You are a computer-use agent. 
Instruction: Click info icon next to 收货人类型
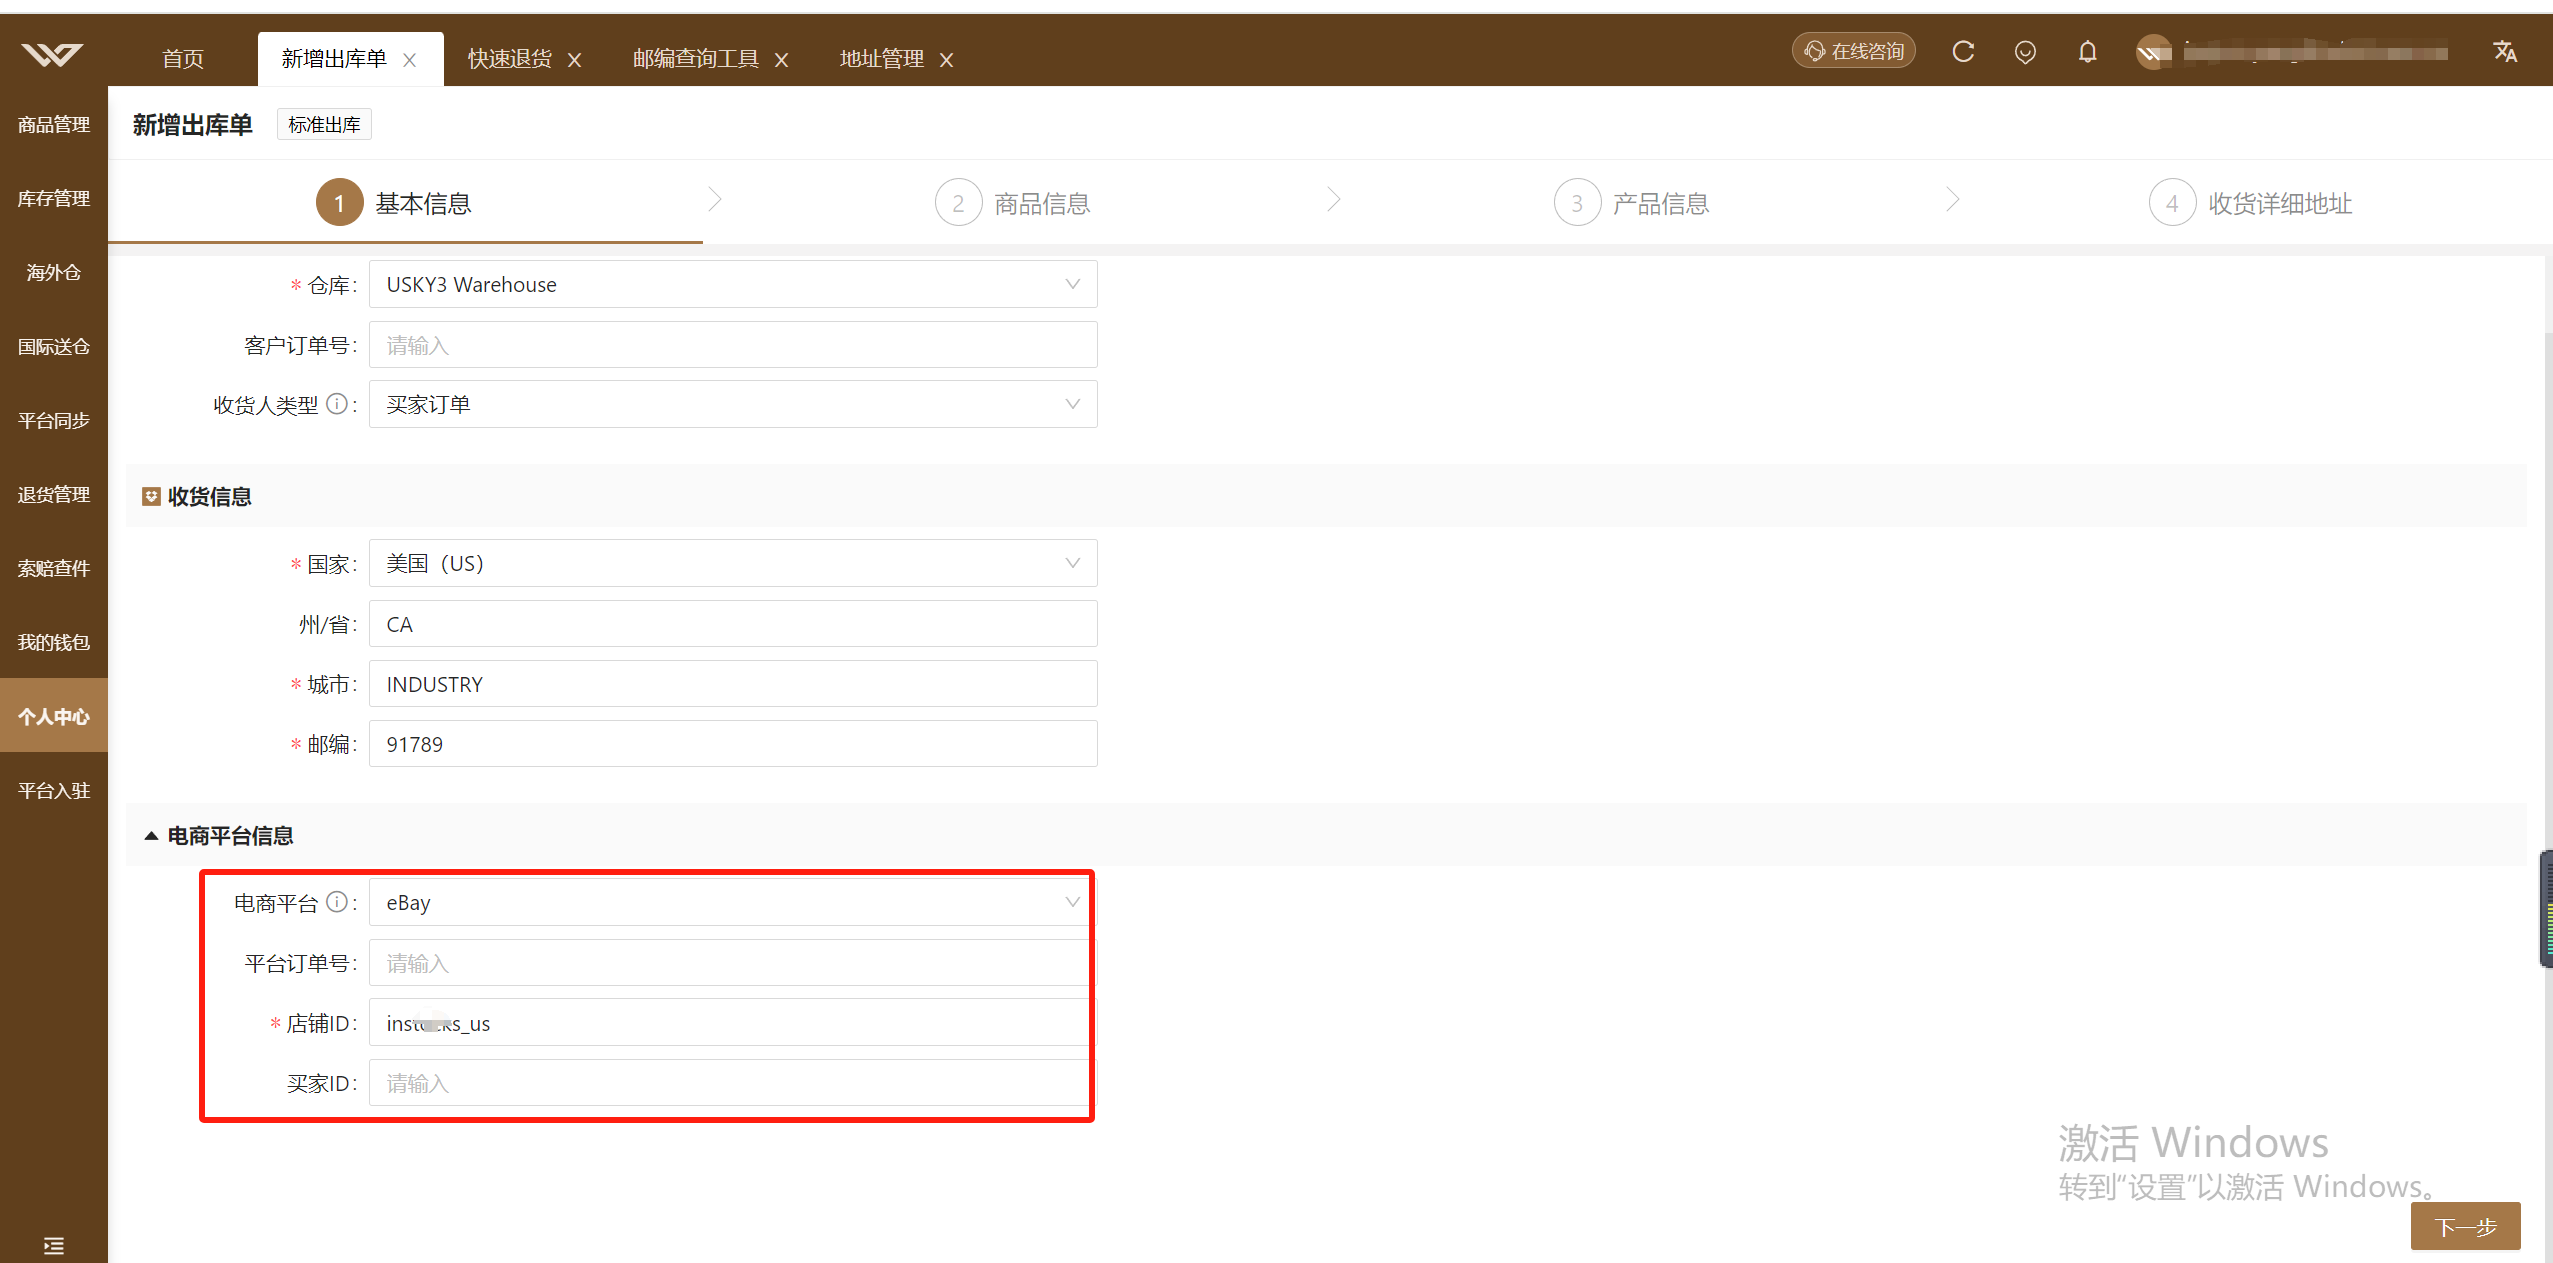click(337, 404)
